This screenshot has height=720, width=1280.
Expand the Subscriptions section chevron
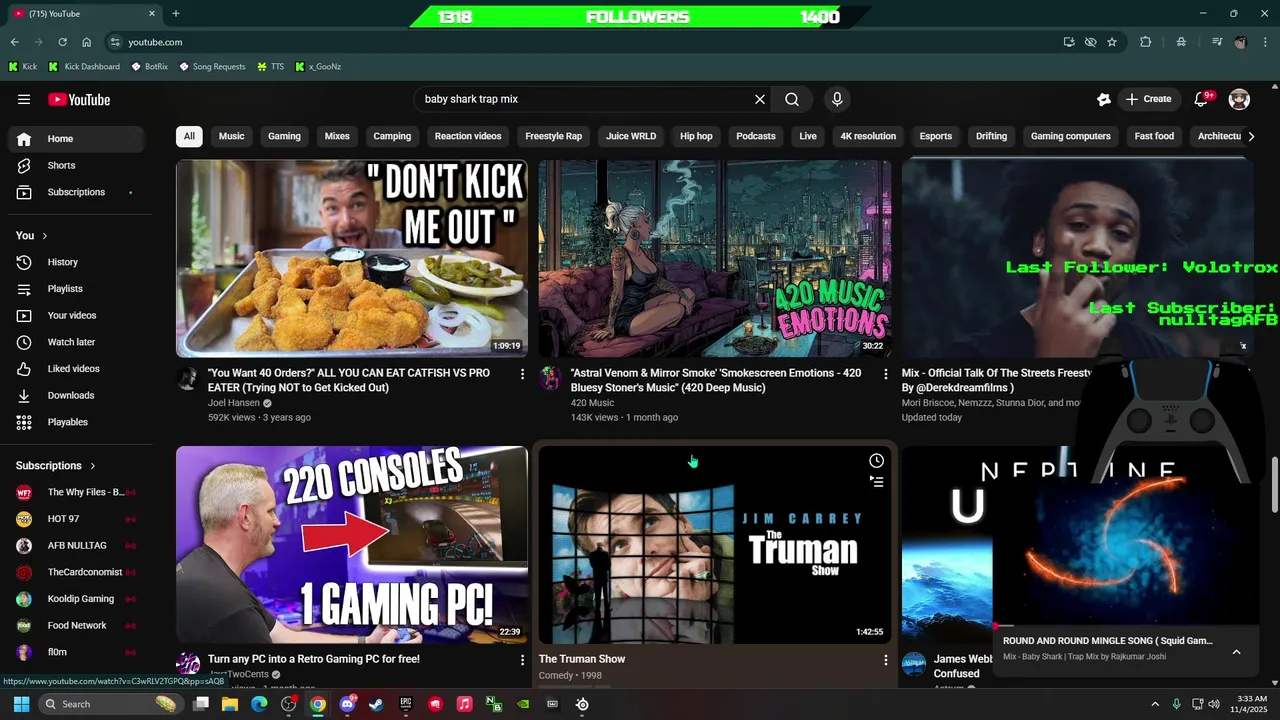[x=93, y=466]
